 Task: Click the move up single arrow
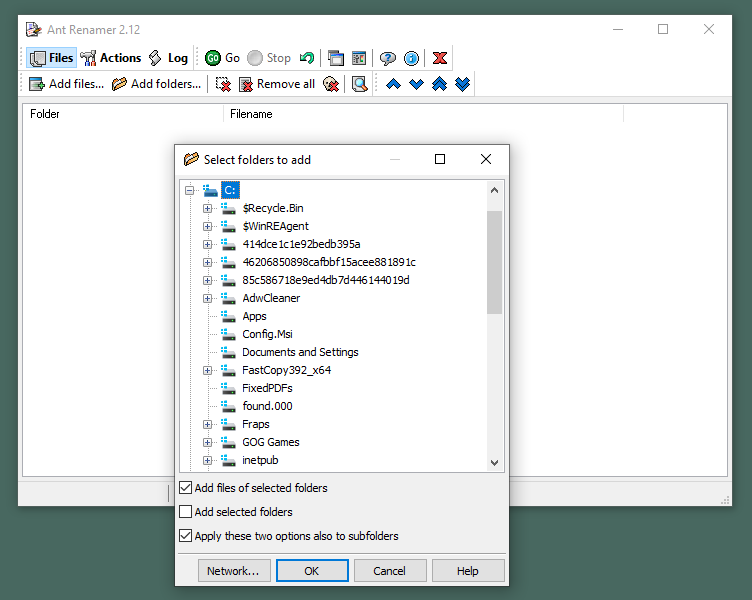393,84
